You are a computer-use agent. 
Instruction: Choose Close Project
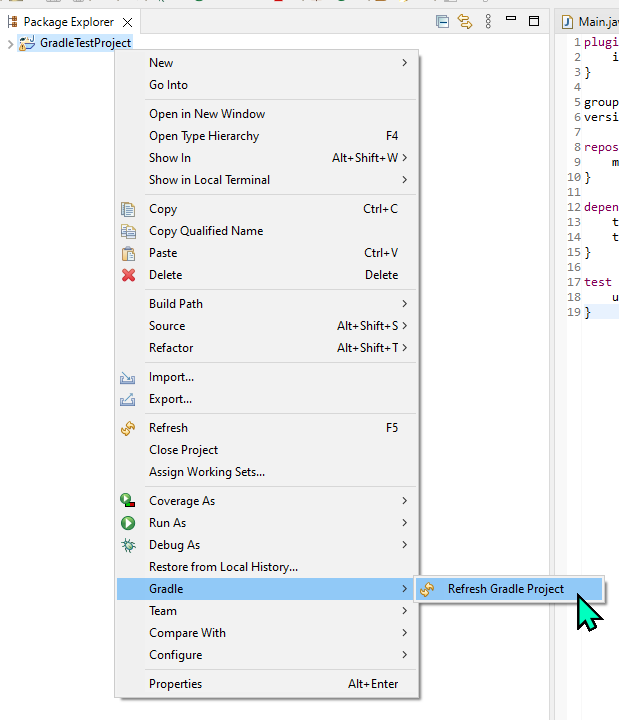click(x=267, y=450)
